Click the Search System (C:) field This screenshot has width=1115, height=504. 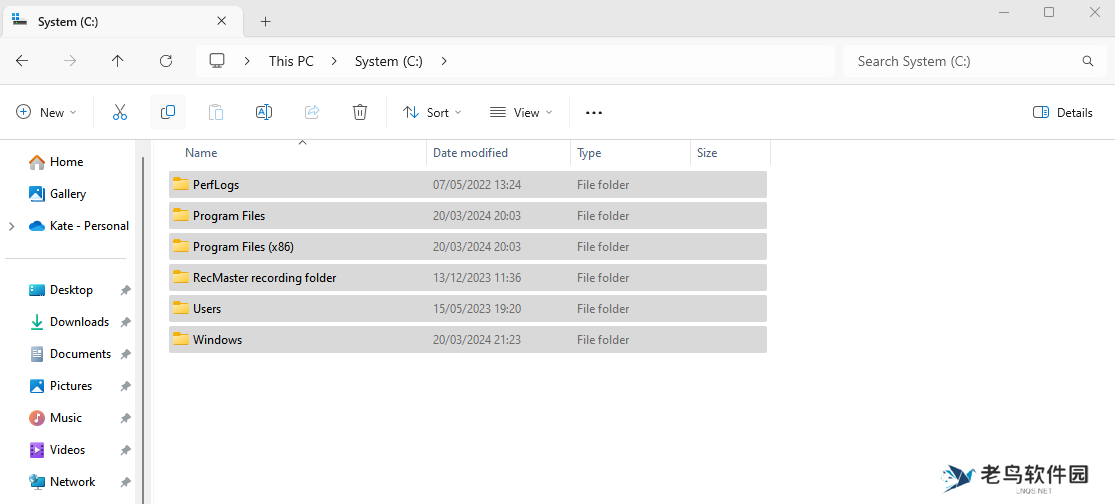tap(960, 61)
